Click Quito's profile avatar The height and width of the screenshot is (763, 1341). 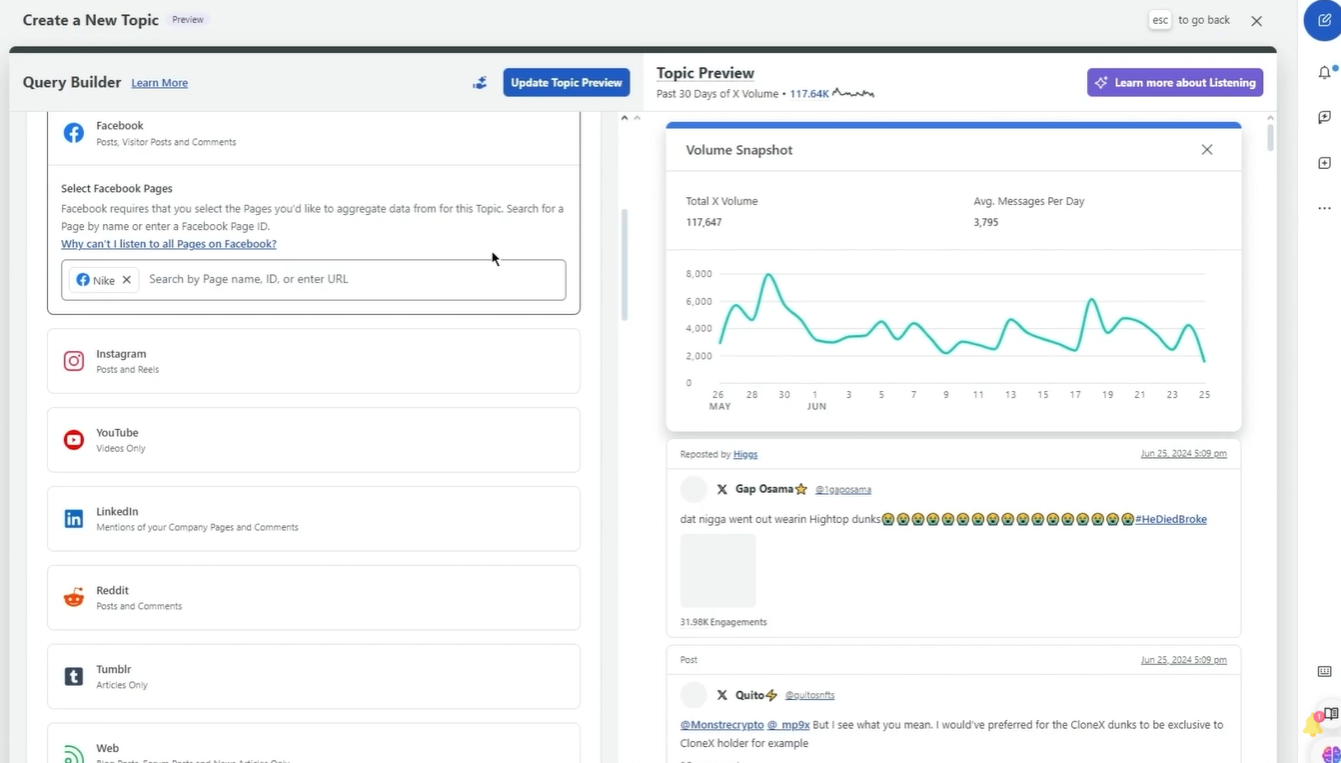coord(693,695)
